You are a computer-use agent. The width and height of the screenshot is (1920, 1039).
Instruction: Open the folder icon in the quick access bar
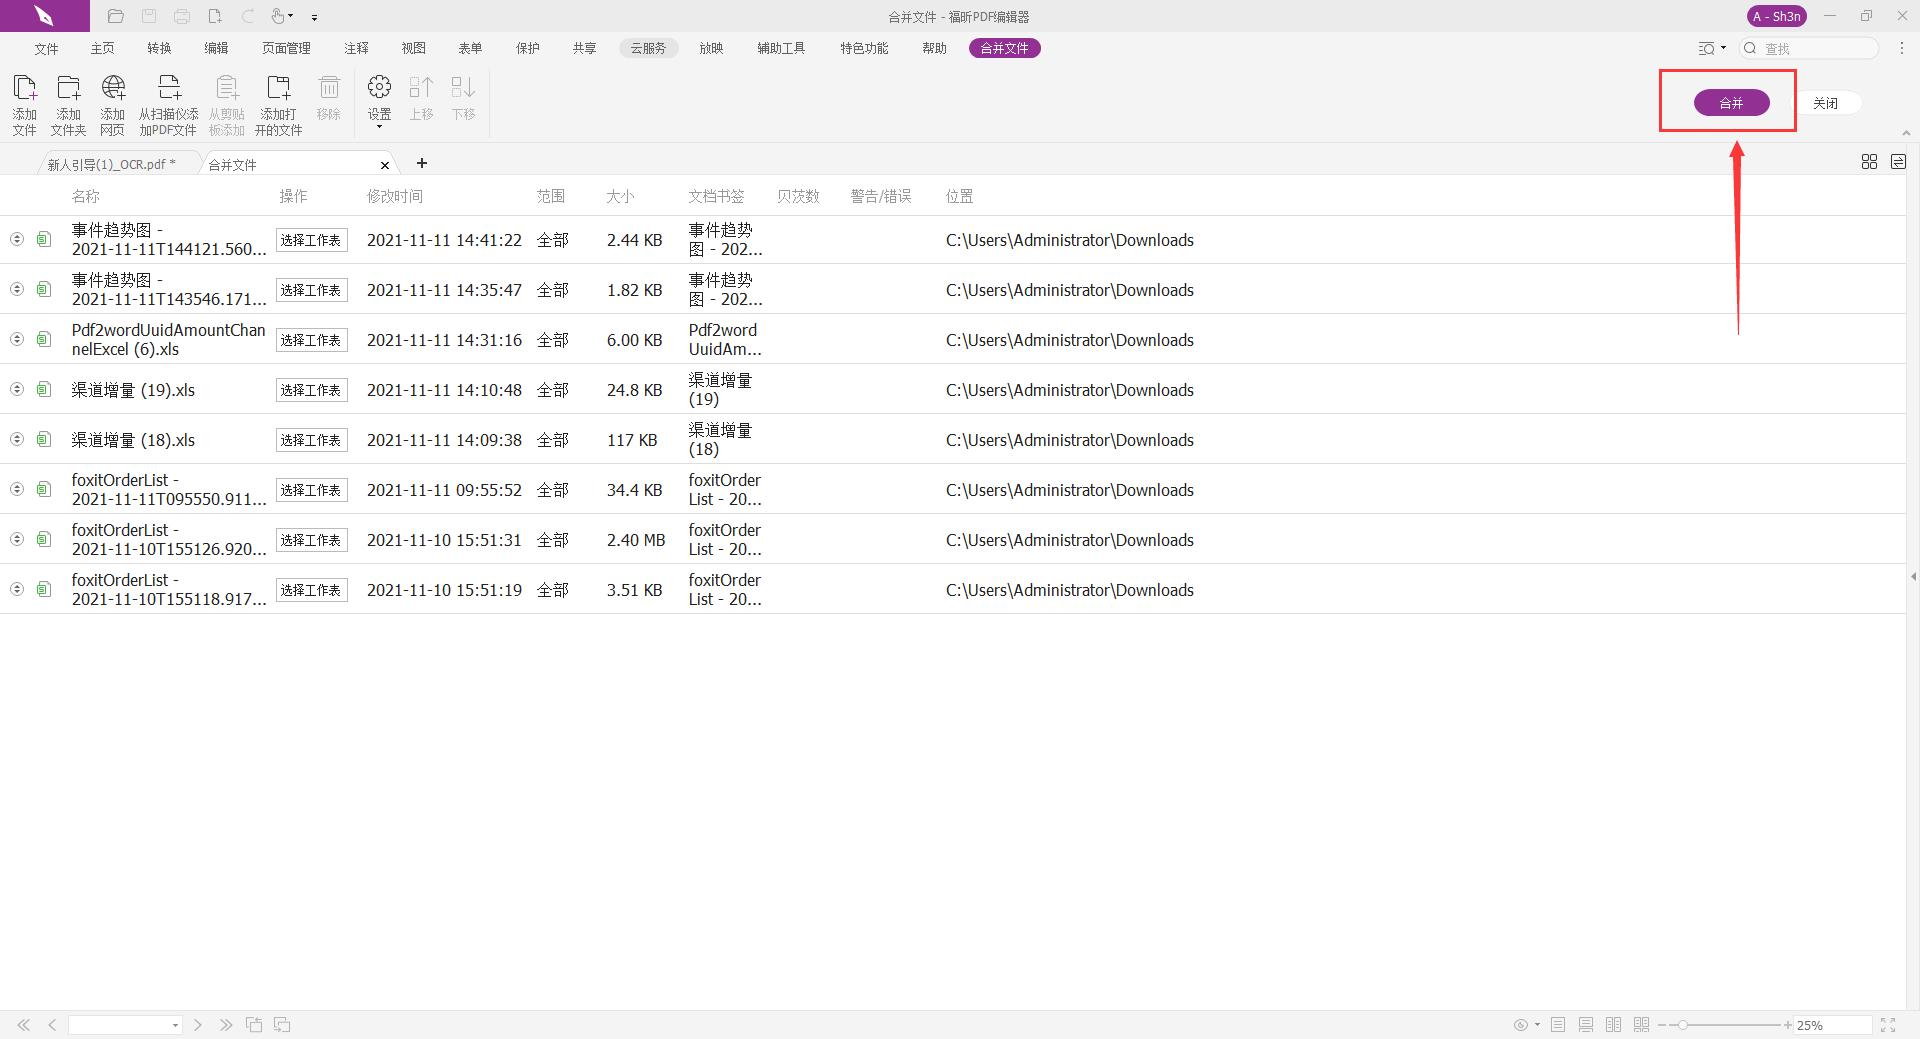115,16
